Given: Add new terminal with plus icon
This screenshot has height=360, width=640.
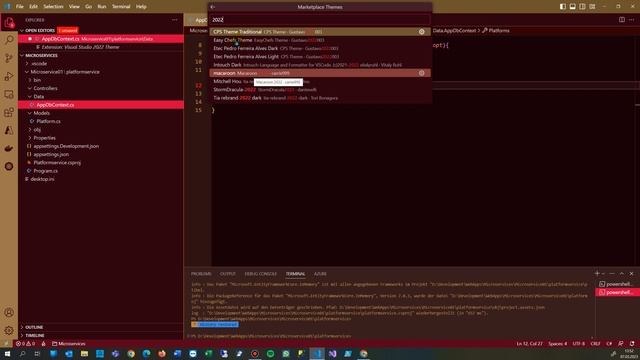Looking at the screenshot, I should 597,273.
